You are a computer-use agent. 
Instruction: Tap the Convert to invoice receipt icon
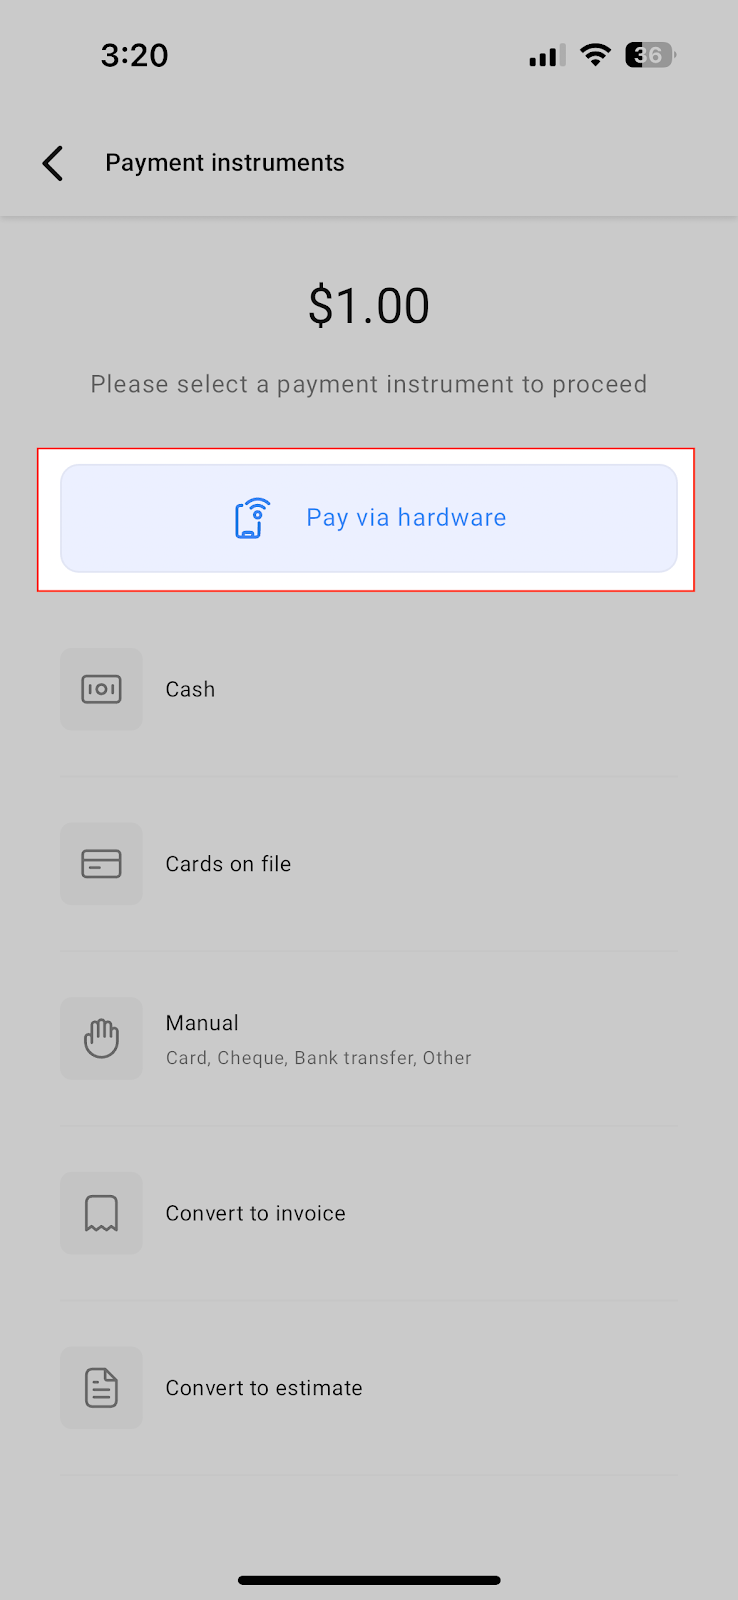101,1213
